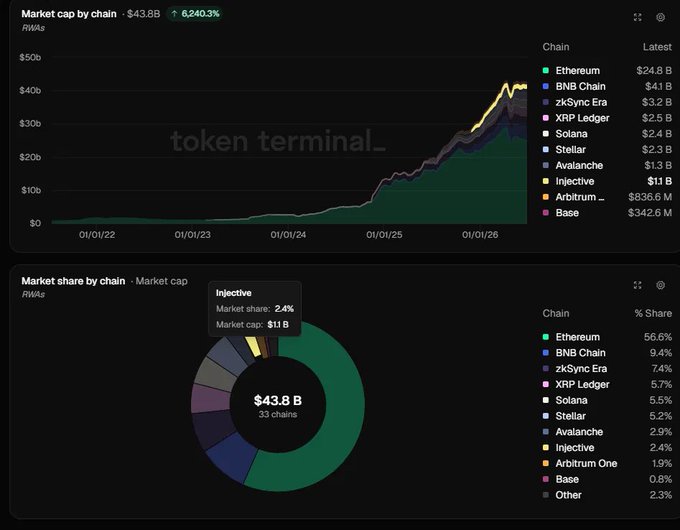Click the $4.1 B BNB Chain value

[x=658, y=86]
